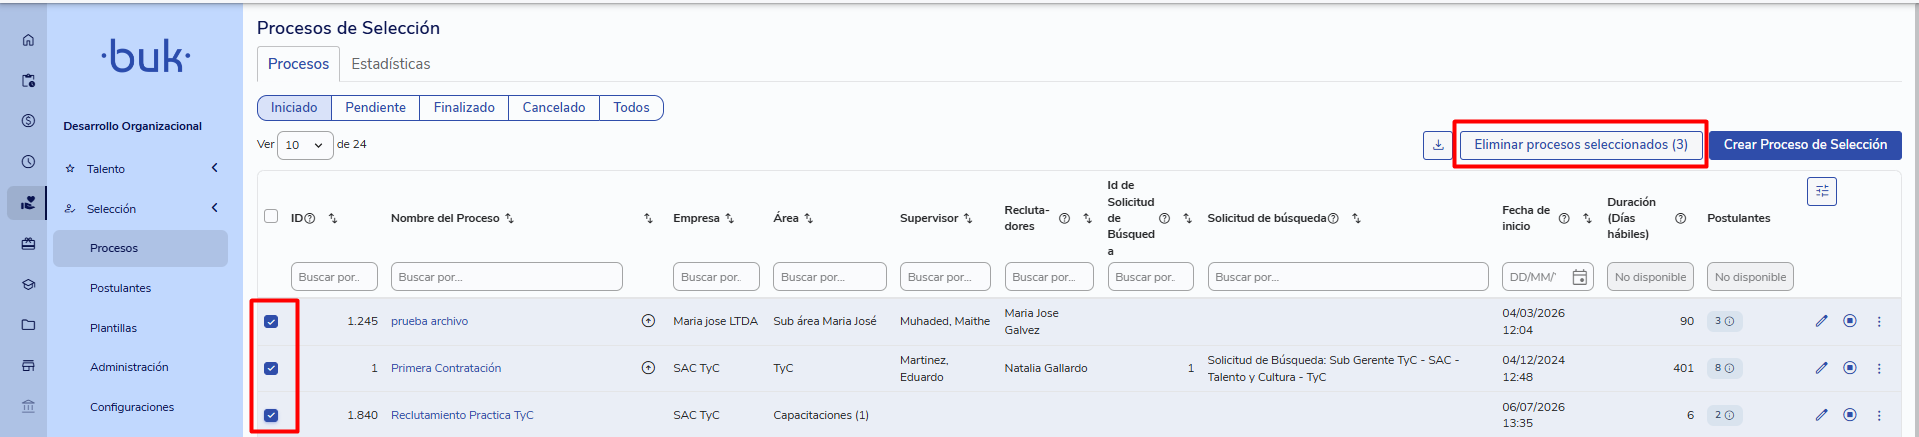Click the home icon in left sidebar
This screenshot has width=1919, height=437.
coord(28,40)
